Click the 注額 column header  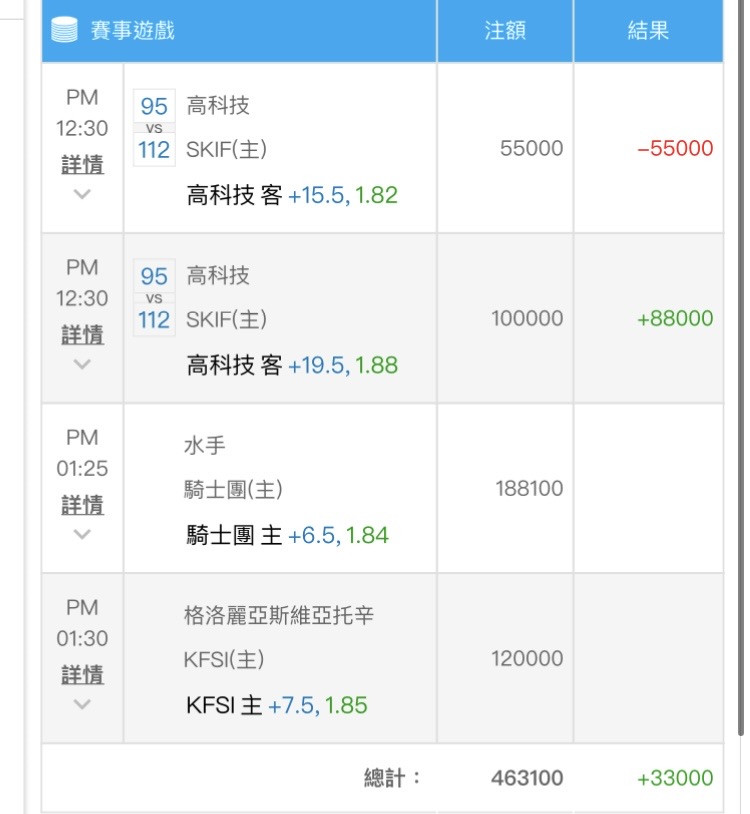click(x=504, y=30)
